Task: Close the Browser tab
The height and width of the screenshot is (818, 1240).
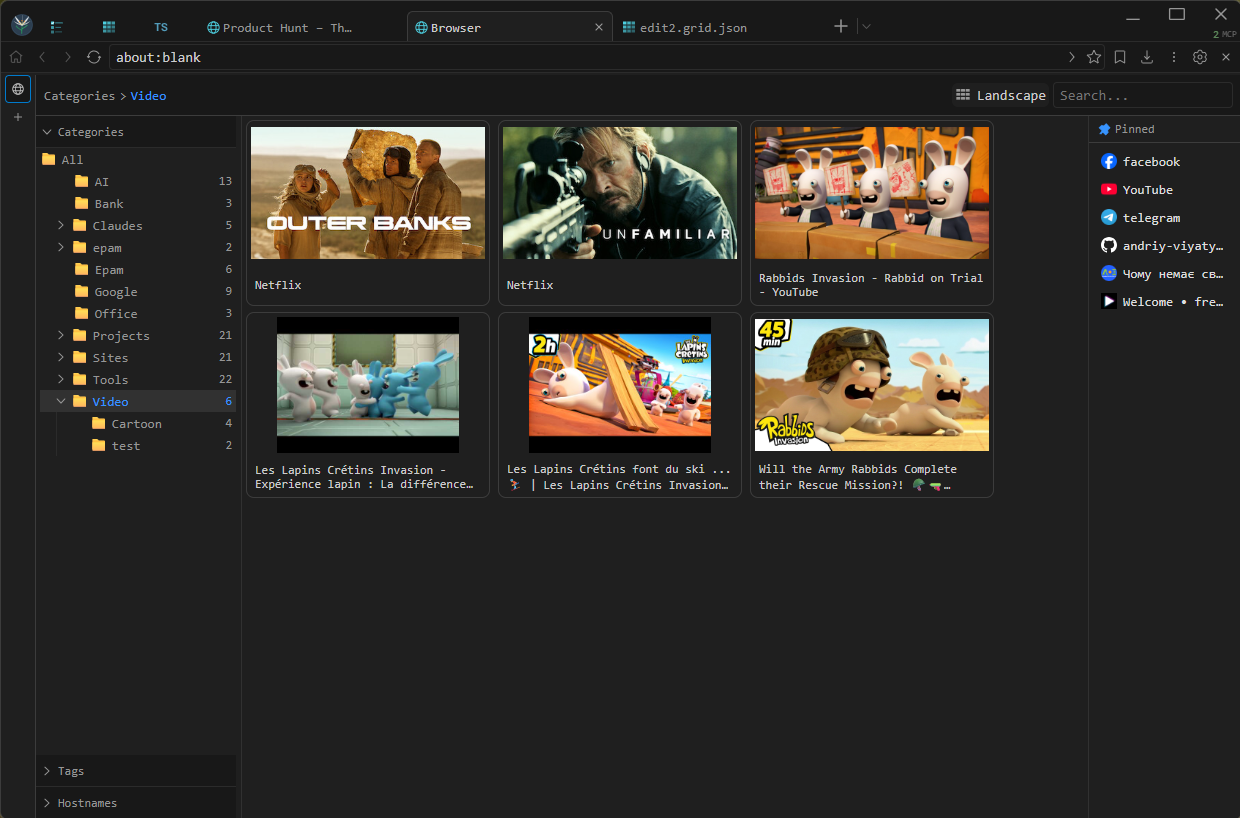Action: click(x=599, y=28)
